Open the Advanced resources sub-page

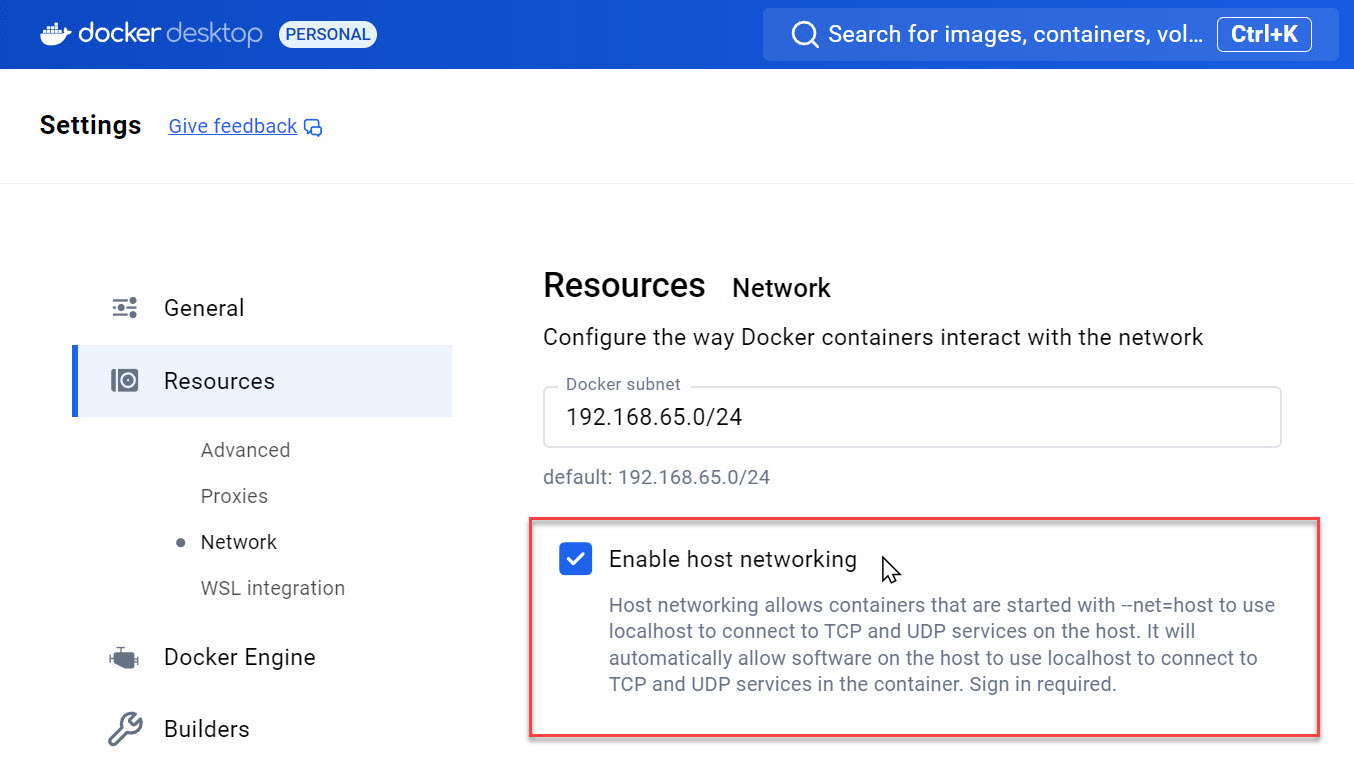click(245, 450)
